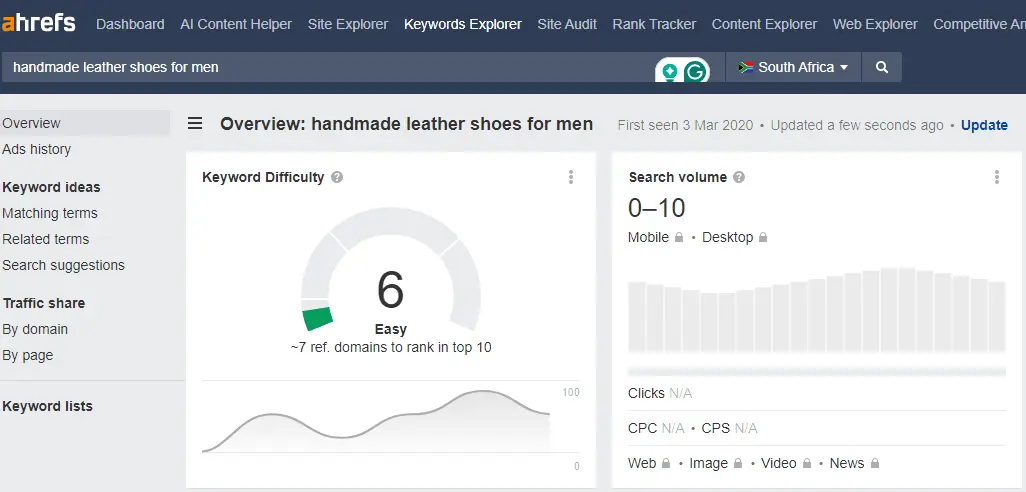This screenshot has height=492, width=1026.
Task: Click the Keyword ideas heading
Action: [x=52, y=187]
